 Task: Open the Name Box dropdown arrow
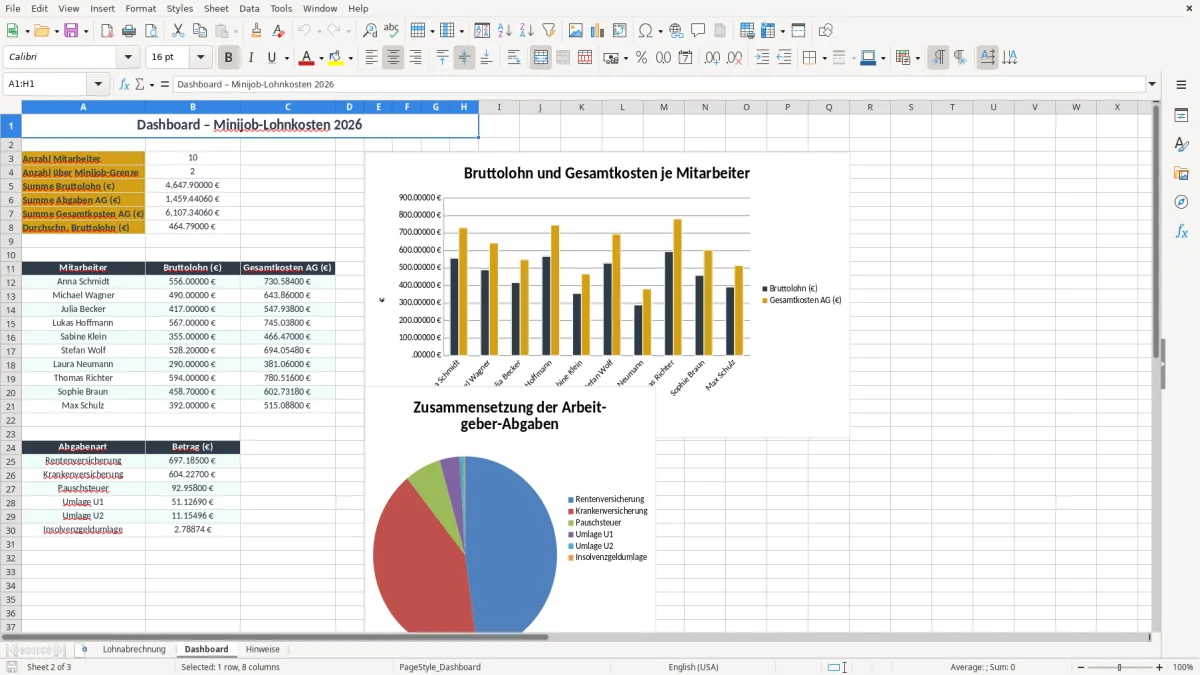pyautogui.click(x=98, y=84)
